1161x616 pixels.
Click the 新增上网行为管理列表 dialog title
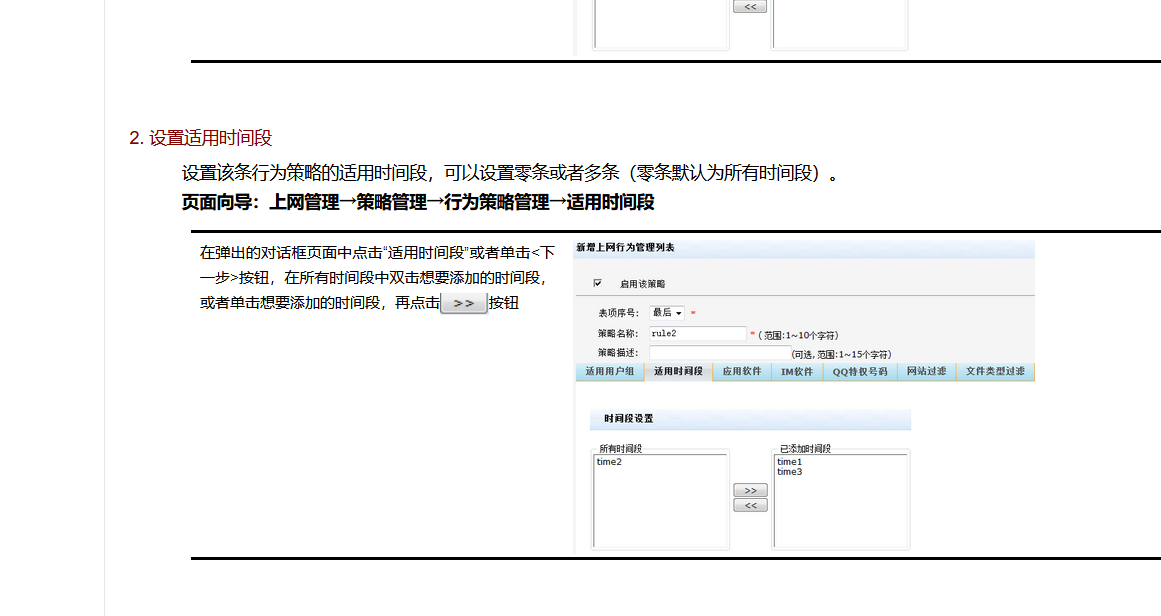coord(626,248)
